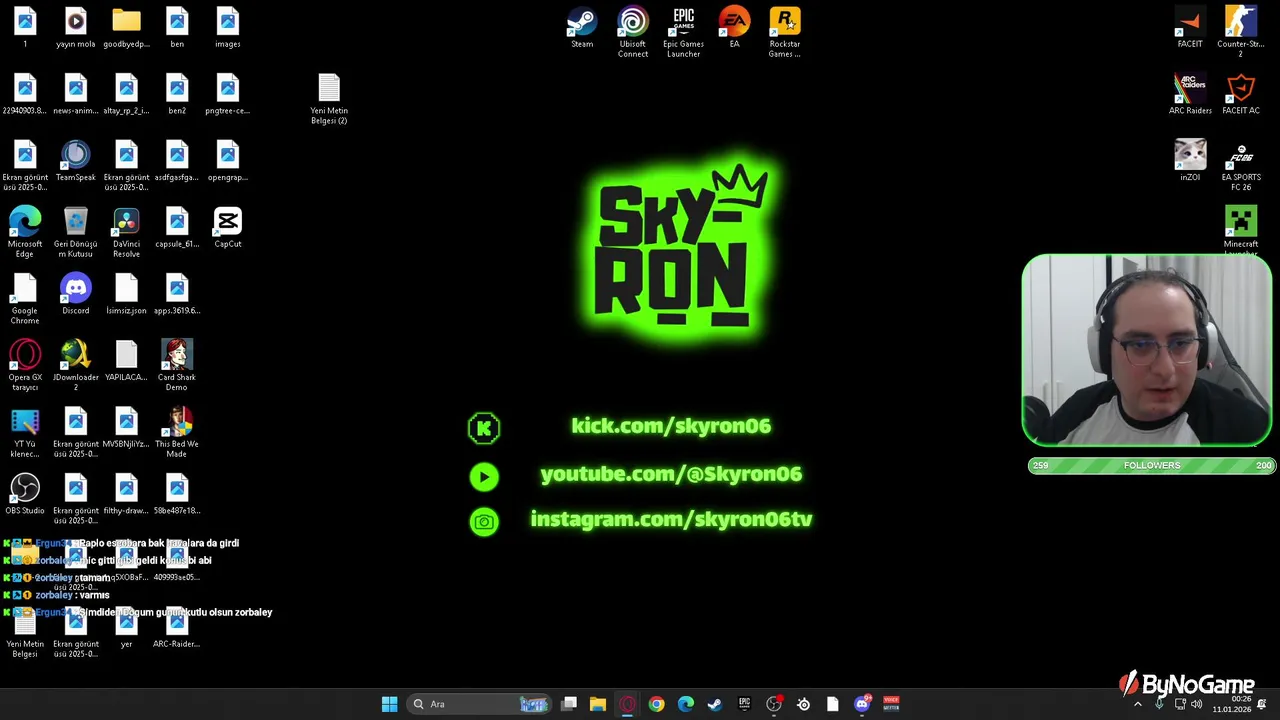Select the This Bed We Made icon

pyautogui.click(x=177, y=433)
